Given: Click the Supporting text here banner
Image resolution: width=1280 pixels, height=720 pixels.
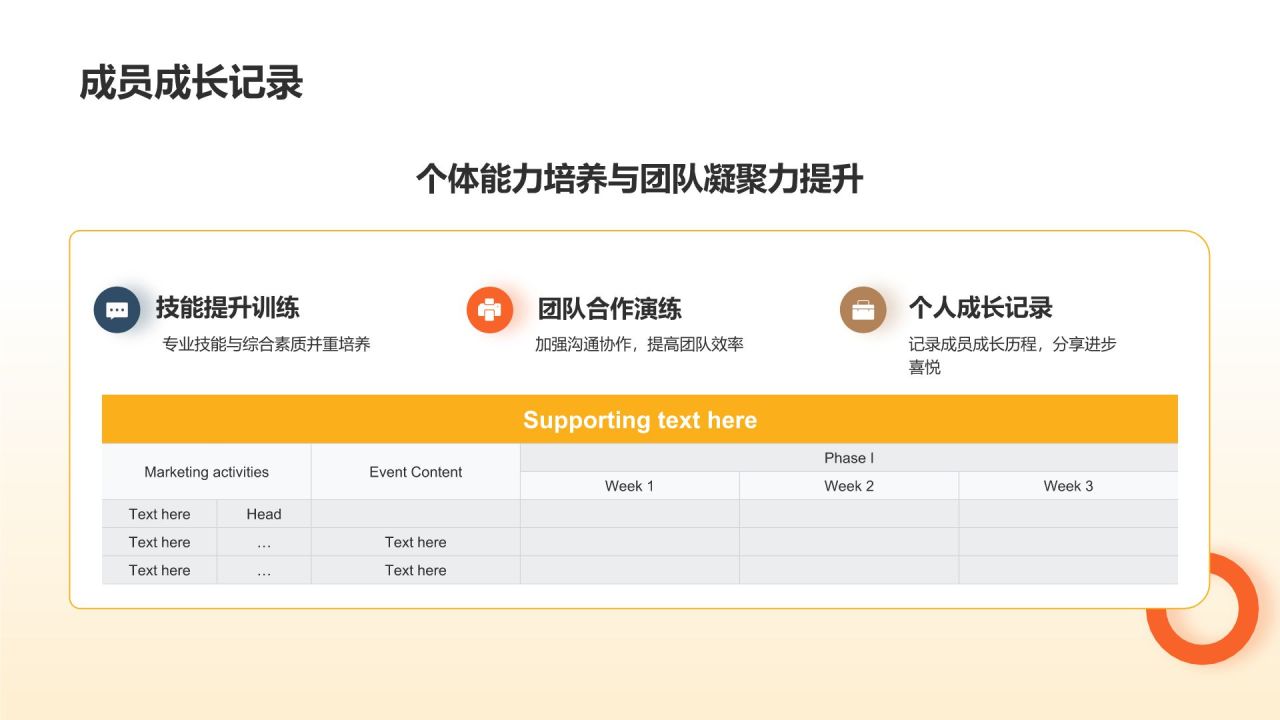Looking at the screenshot, I should coord(640,420).
